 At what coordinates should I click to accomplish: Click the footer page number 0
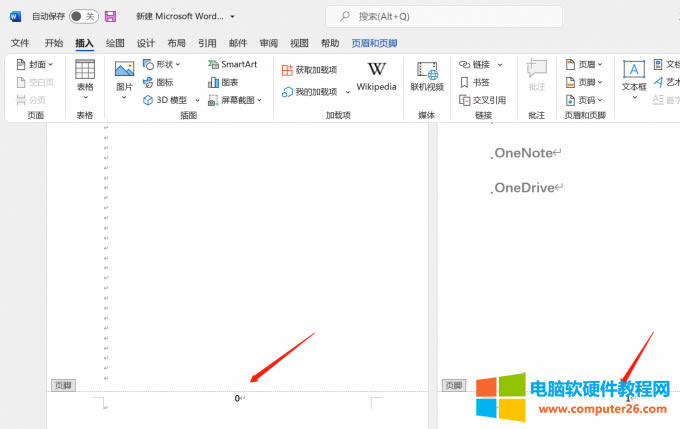pyautogui.click(x=238, y=398)
